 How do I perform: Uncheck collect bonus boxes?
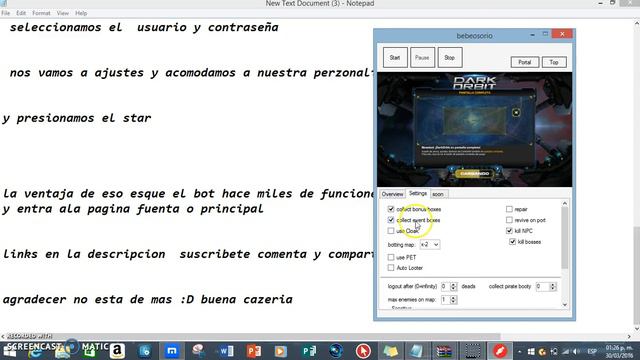pyautogui.click(x=391, y=209)
